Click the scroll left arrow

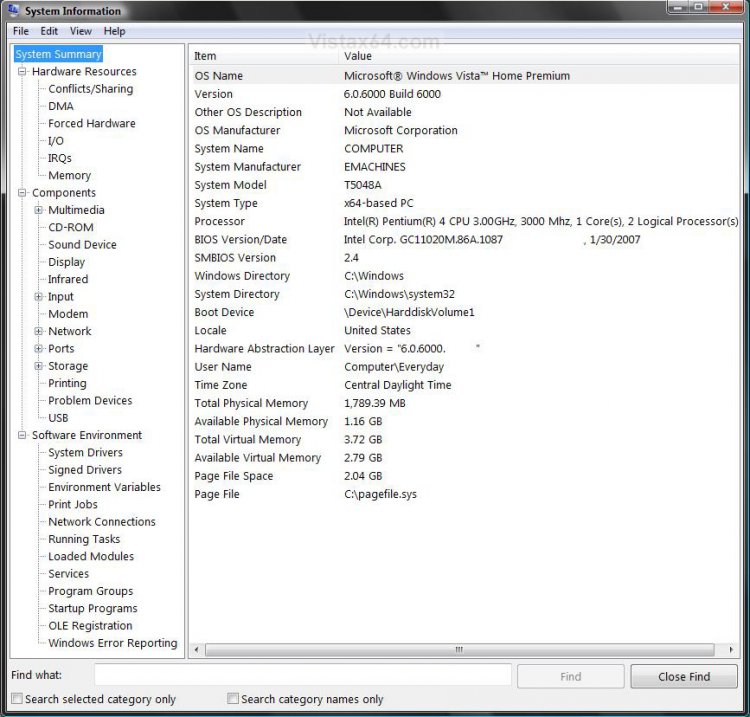[x=196, y=650]
